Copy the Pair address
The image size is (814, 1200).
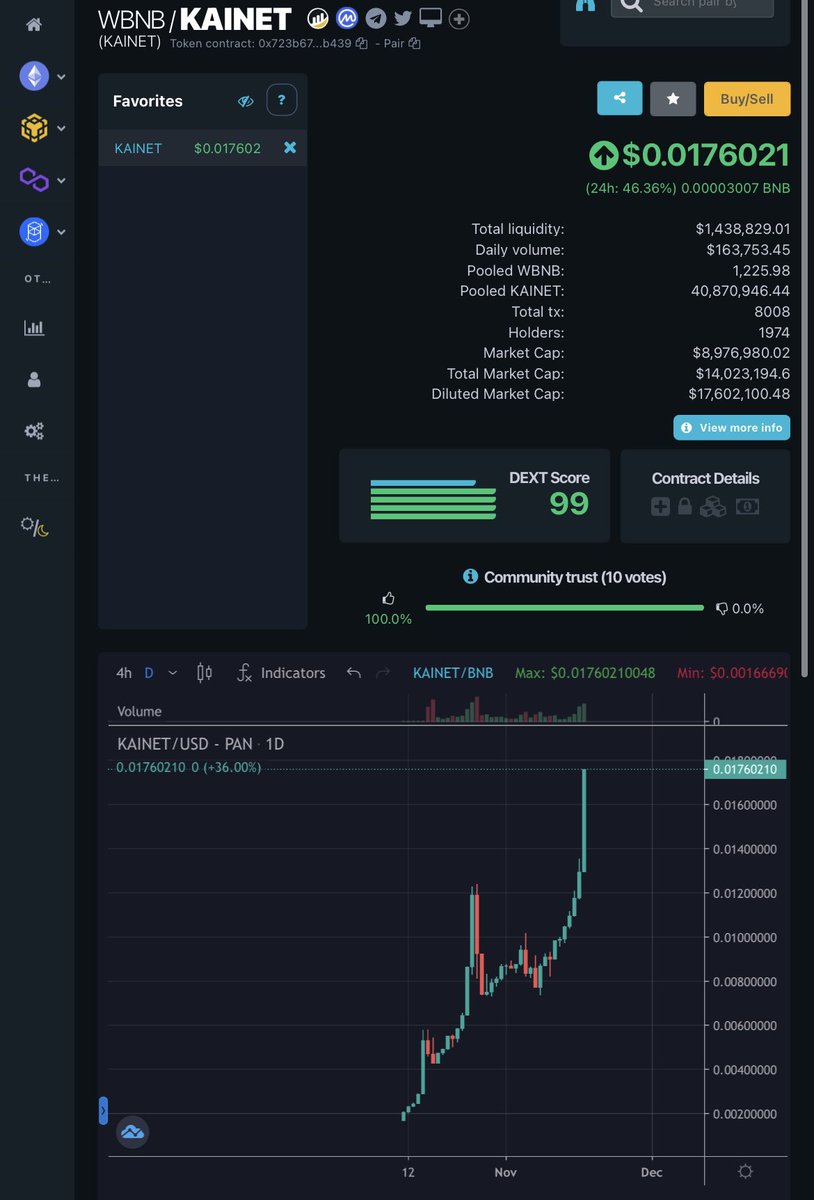(x=414, y=44)
